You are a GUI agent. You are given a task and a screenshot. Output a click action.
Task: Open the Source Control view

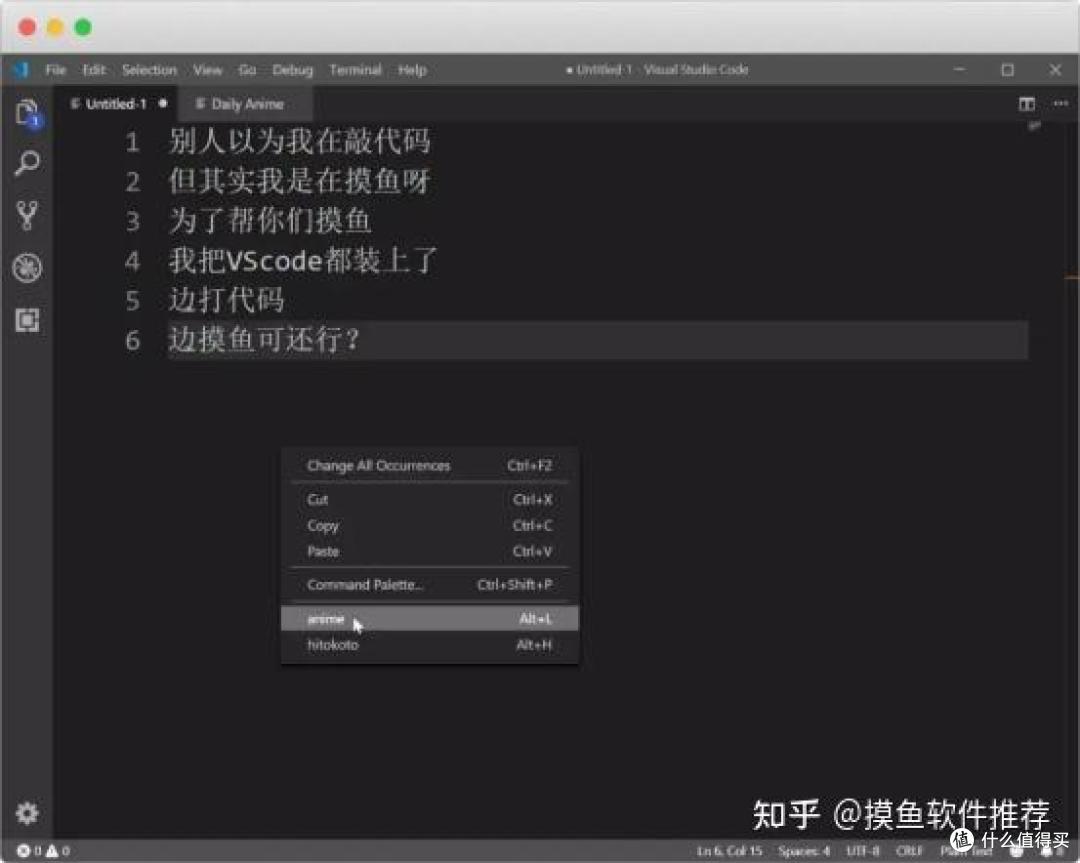pos(28,216)
